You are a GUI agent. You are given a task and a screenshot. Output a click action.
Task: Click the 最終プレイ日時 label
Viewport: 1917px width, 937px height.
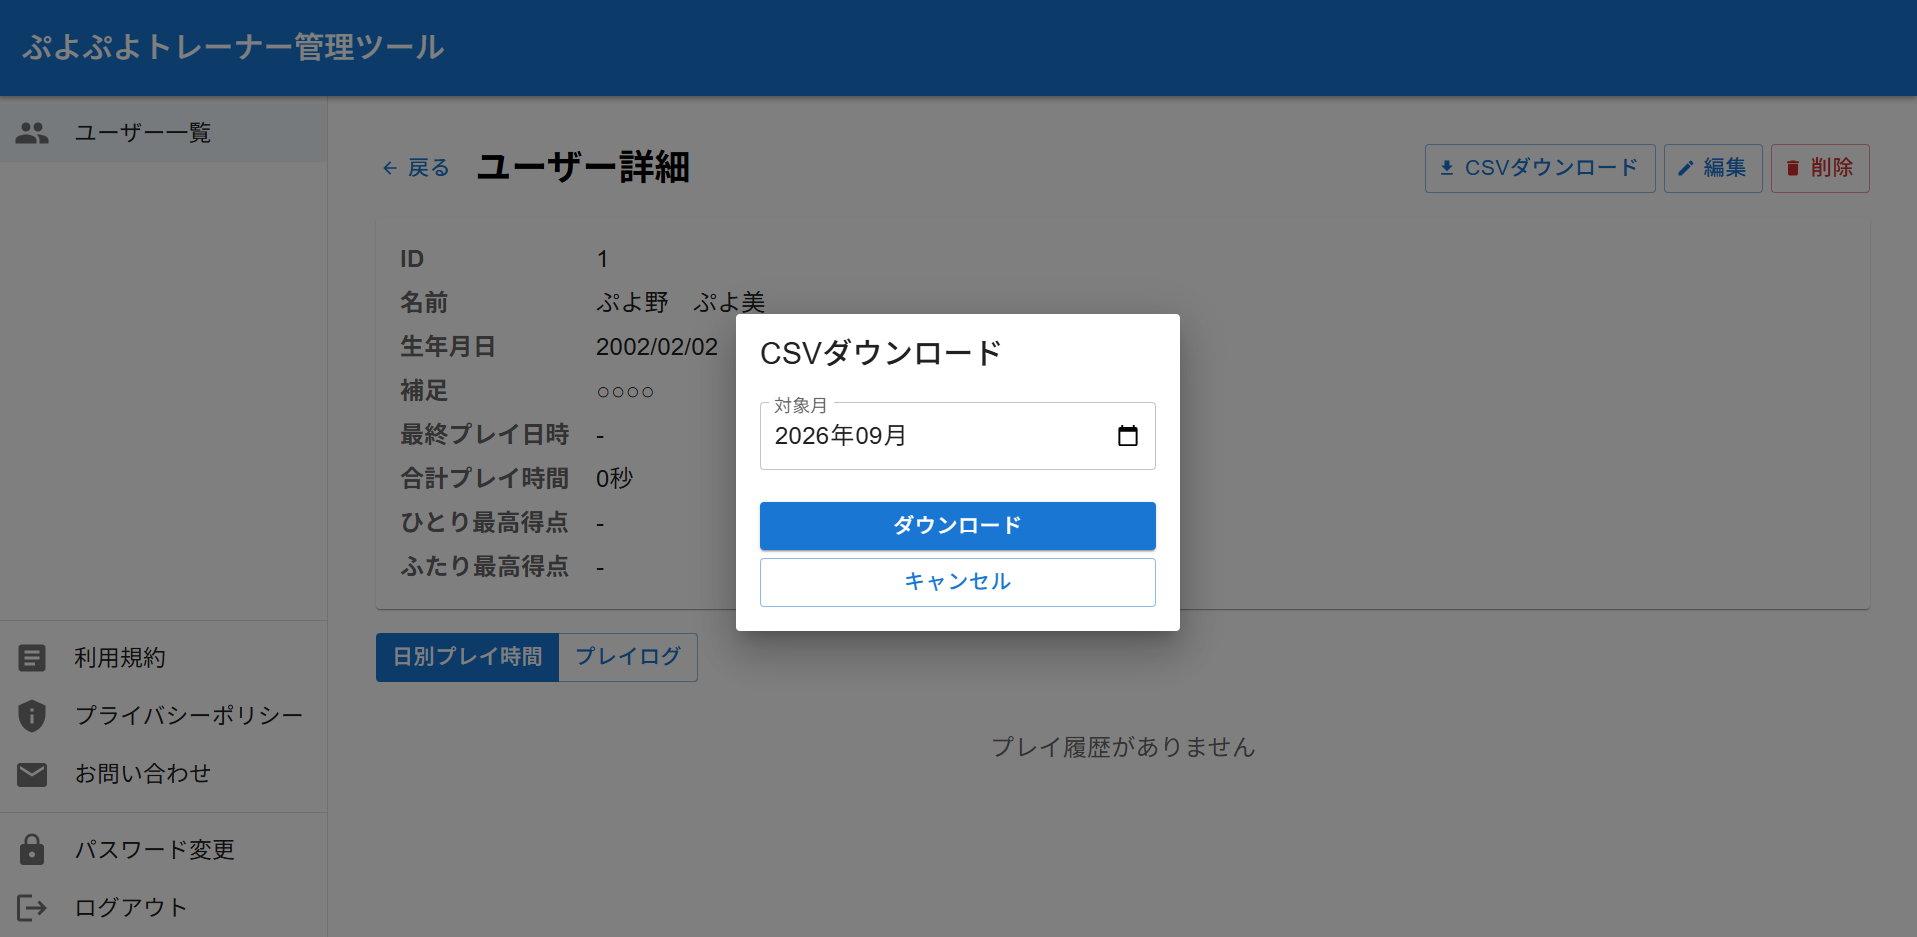pyautogui.click(x=485, y=435)
